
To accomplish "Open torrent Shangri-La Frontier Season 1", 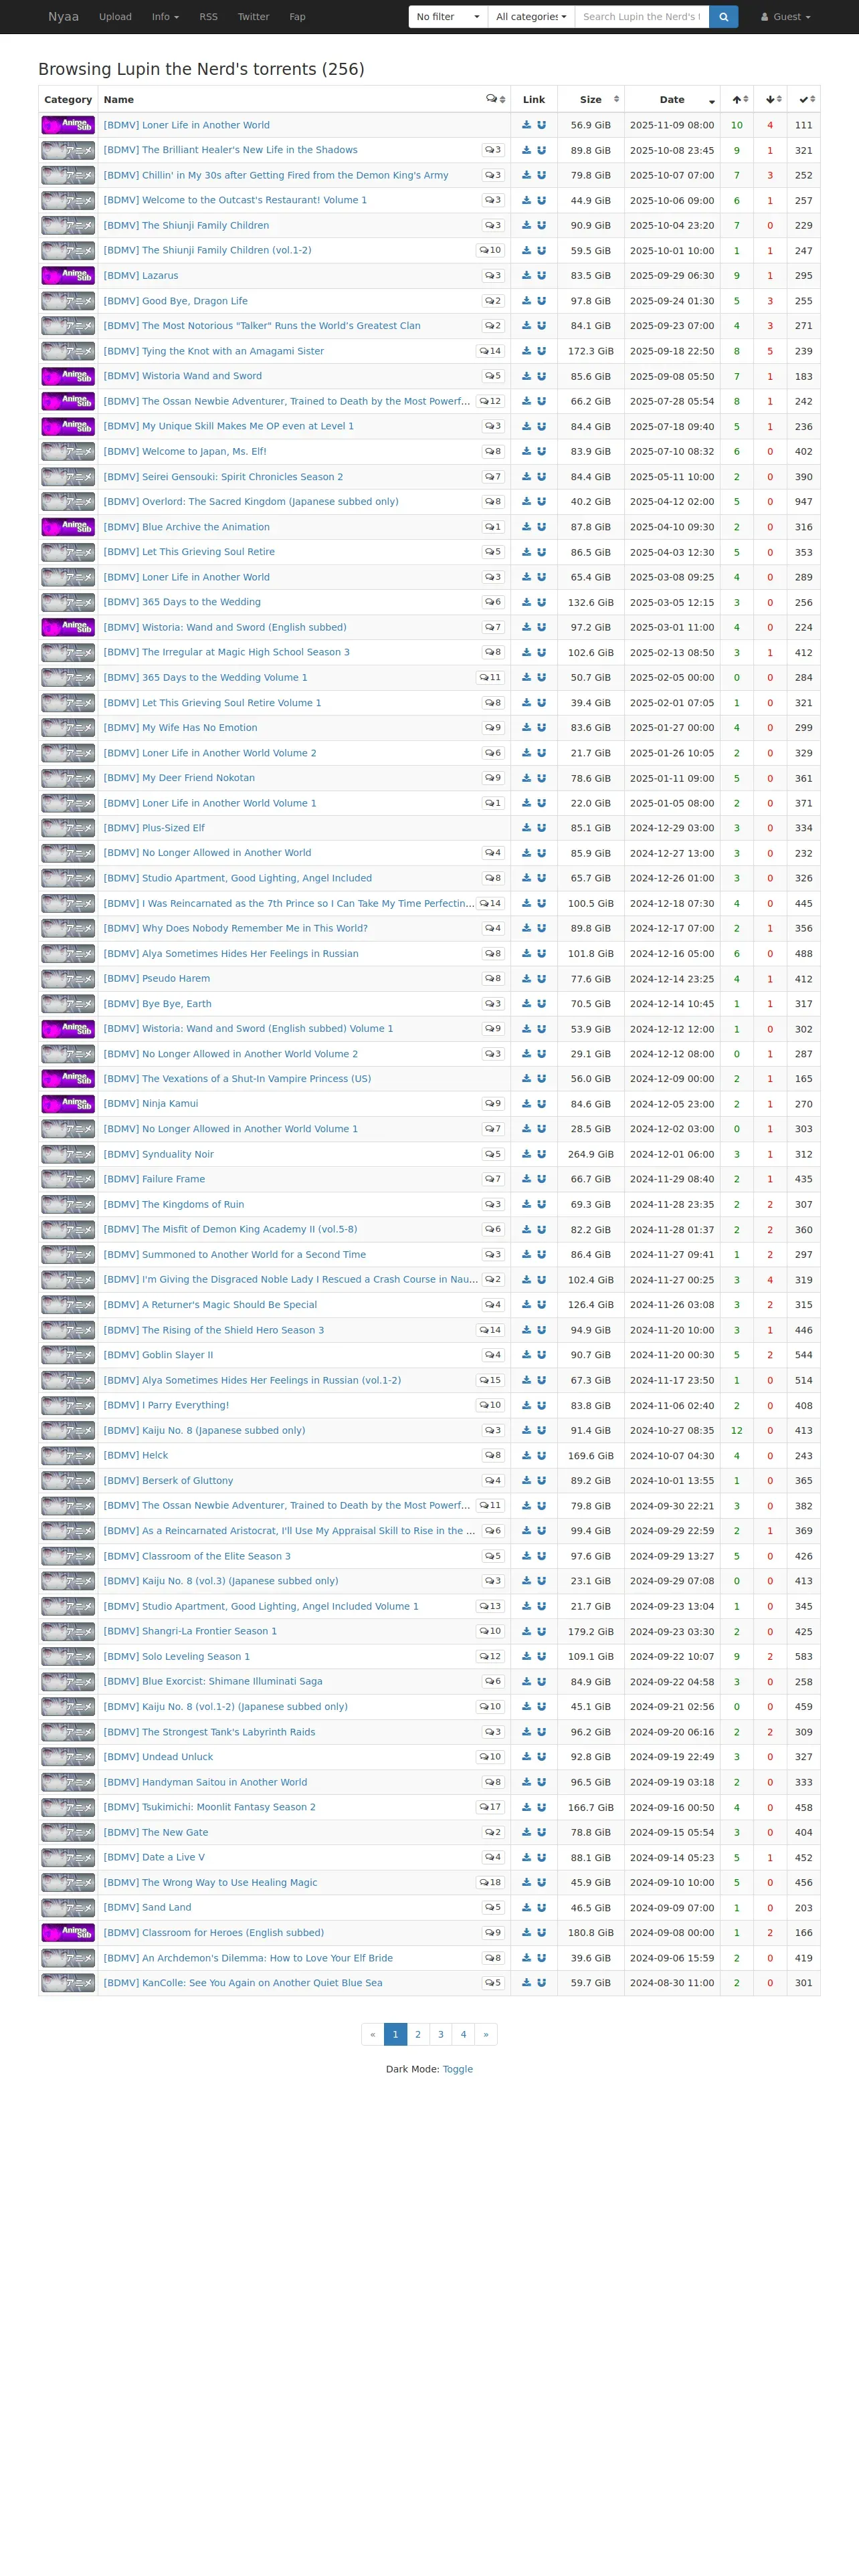I will [190, 1631].
